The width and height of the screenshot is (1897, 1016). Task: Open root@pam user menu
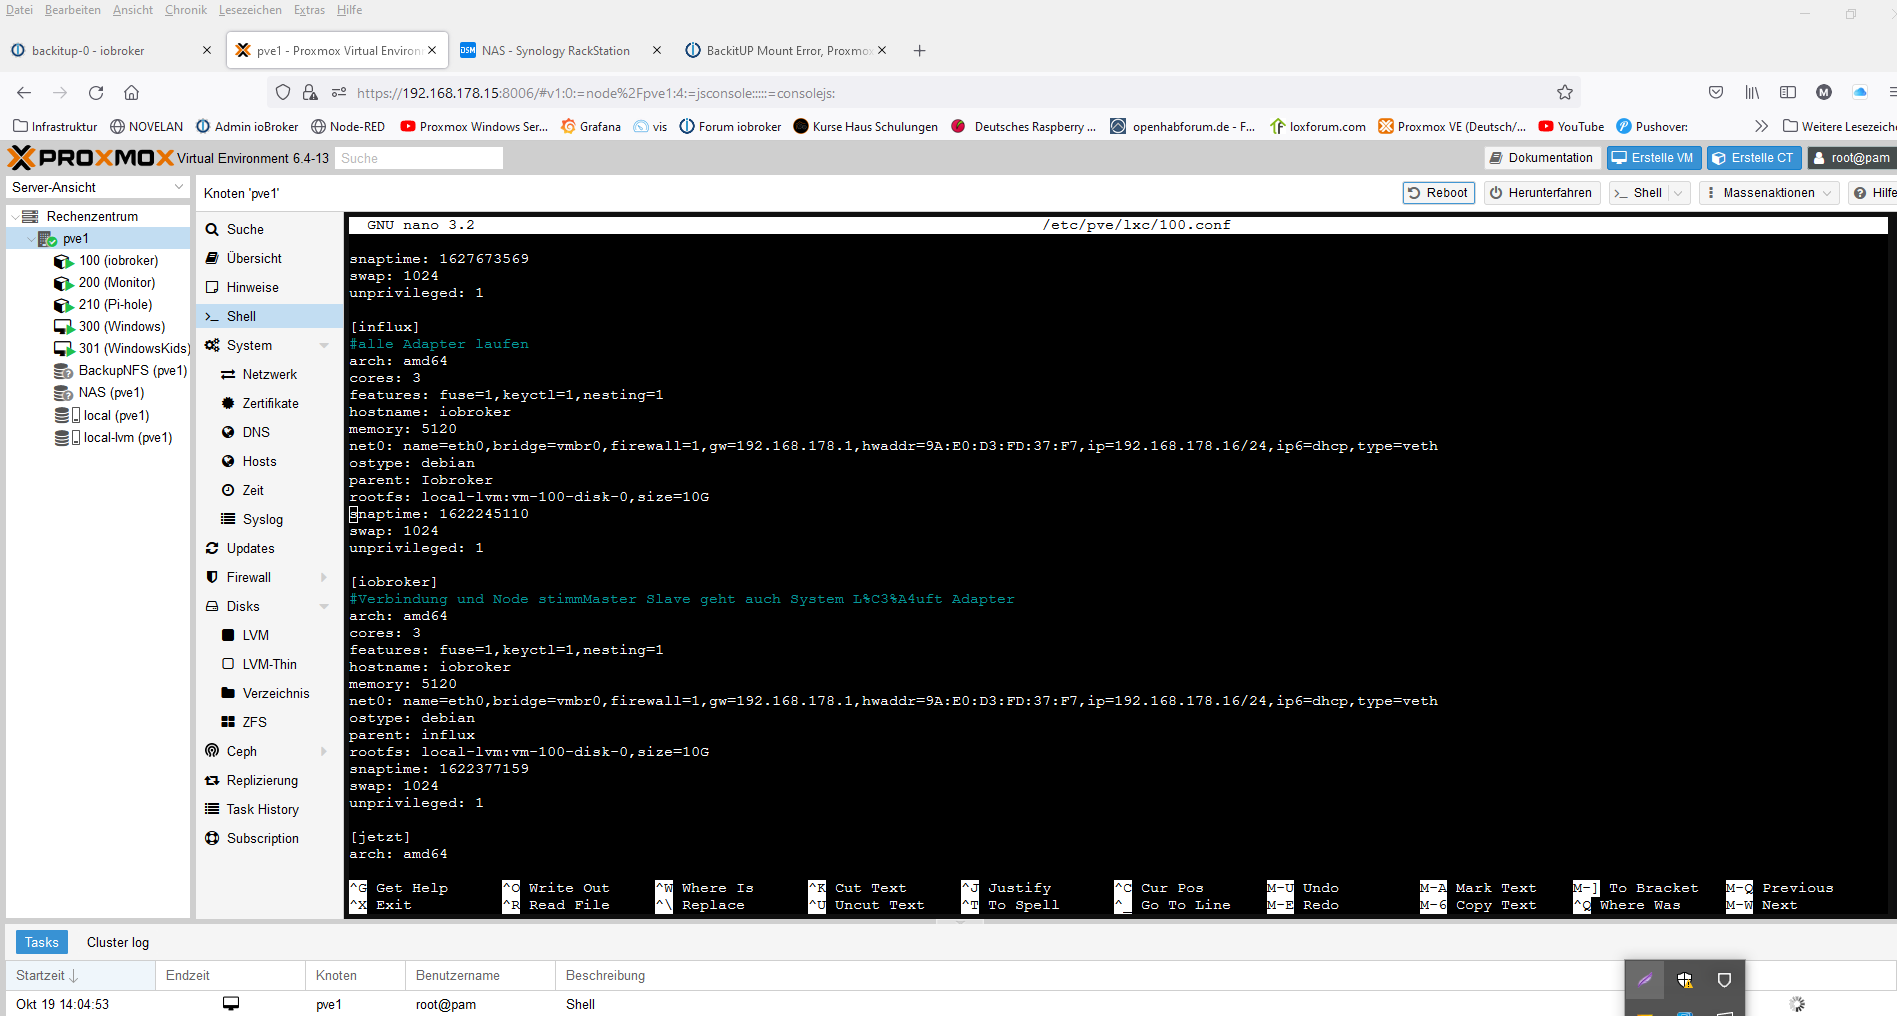point(1852,158)
